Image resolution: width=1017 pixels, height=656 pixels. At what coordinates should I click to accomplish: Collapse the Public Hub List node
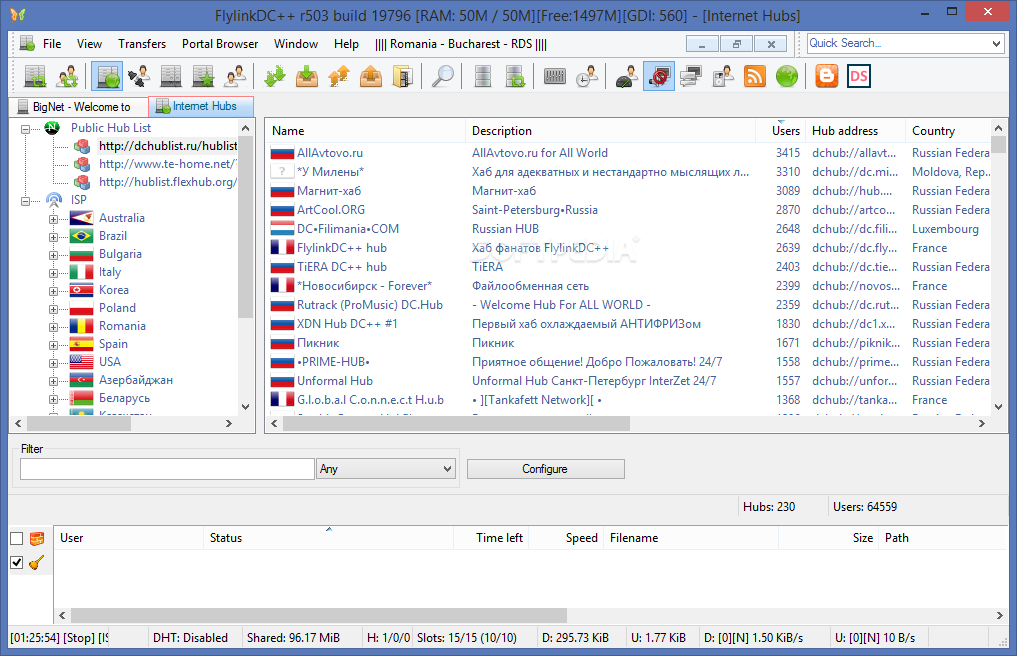25,129
